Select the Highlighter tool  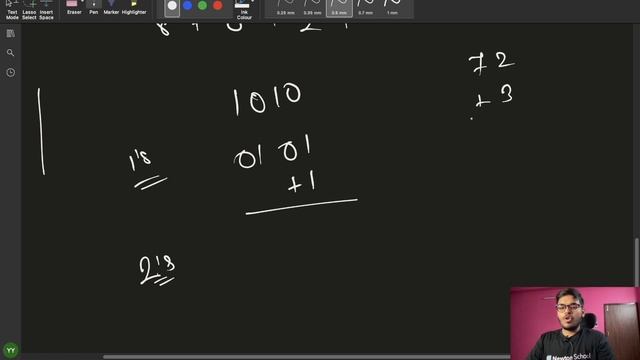point(134,8)
